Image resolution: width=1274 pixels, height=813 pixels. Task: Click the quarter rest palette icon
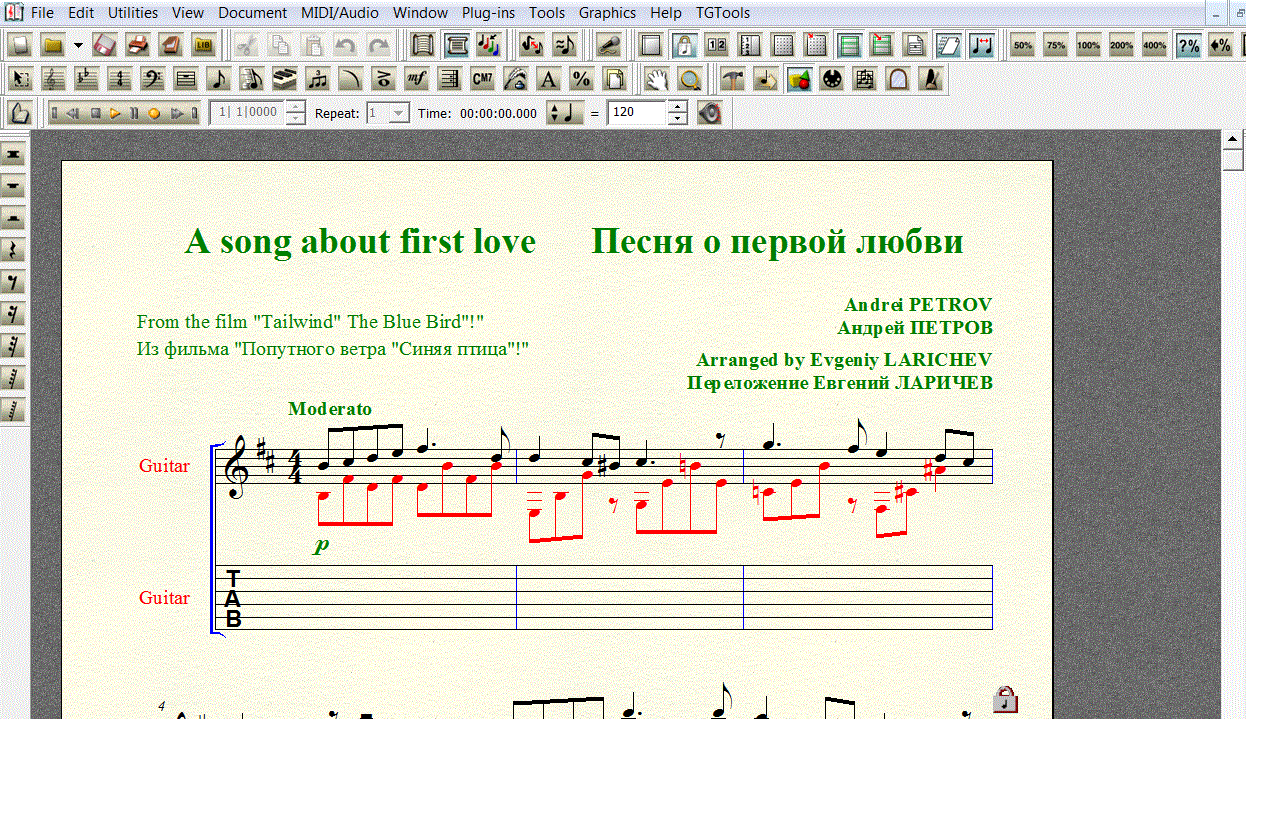[13, 250]
